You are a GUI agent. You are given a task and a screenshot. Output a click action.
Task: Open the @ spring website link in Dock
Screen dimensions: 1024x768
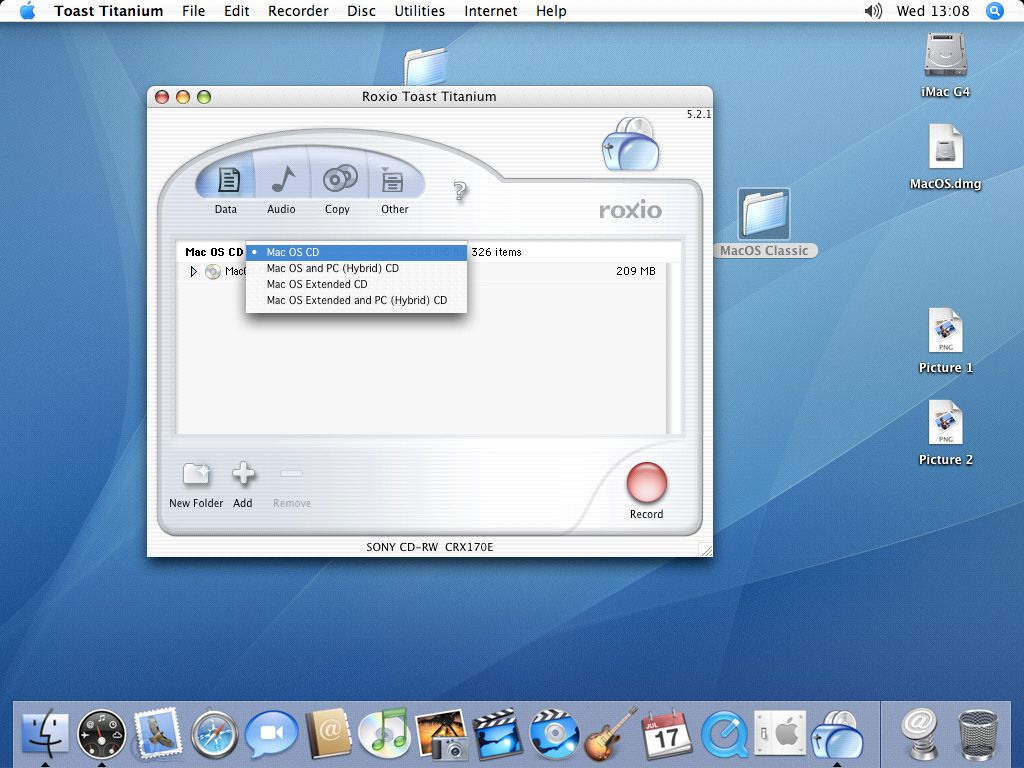tap(919, 734)
